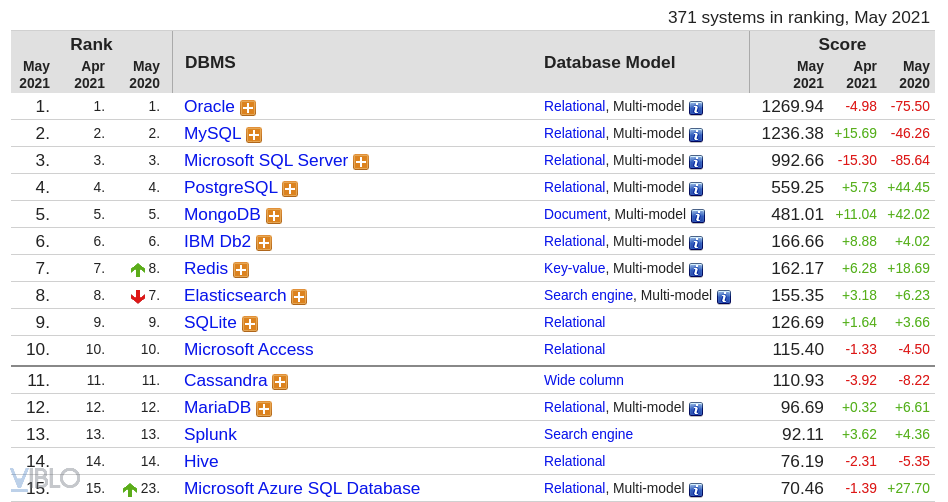Click the orange plus icon beside MySQL
This screenshot has width=948, height=502.
[x=254, y=135]
